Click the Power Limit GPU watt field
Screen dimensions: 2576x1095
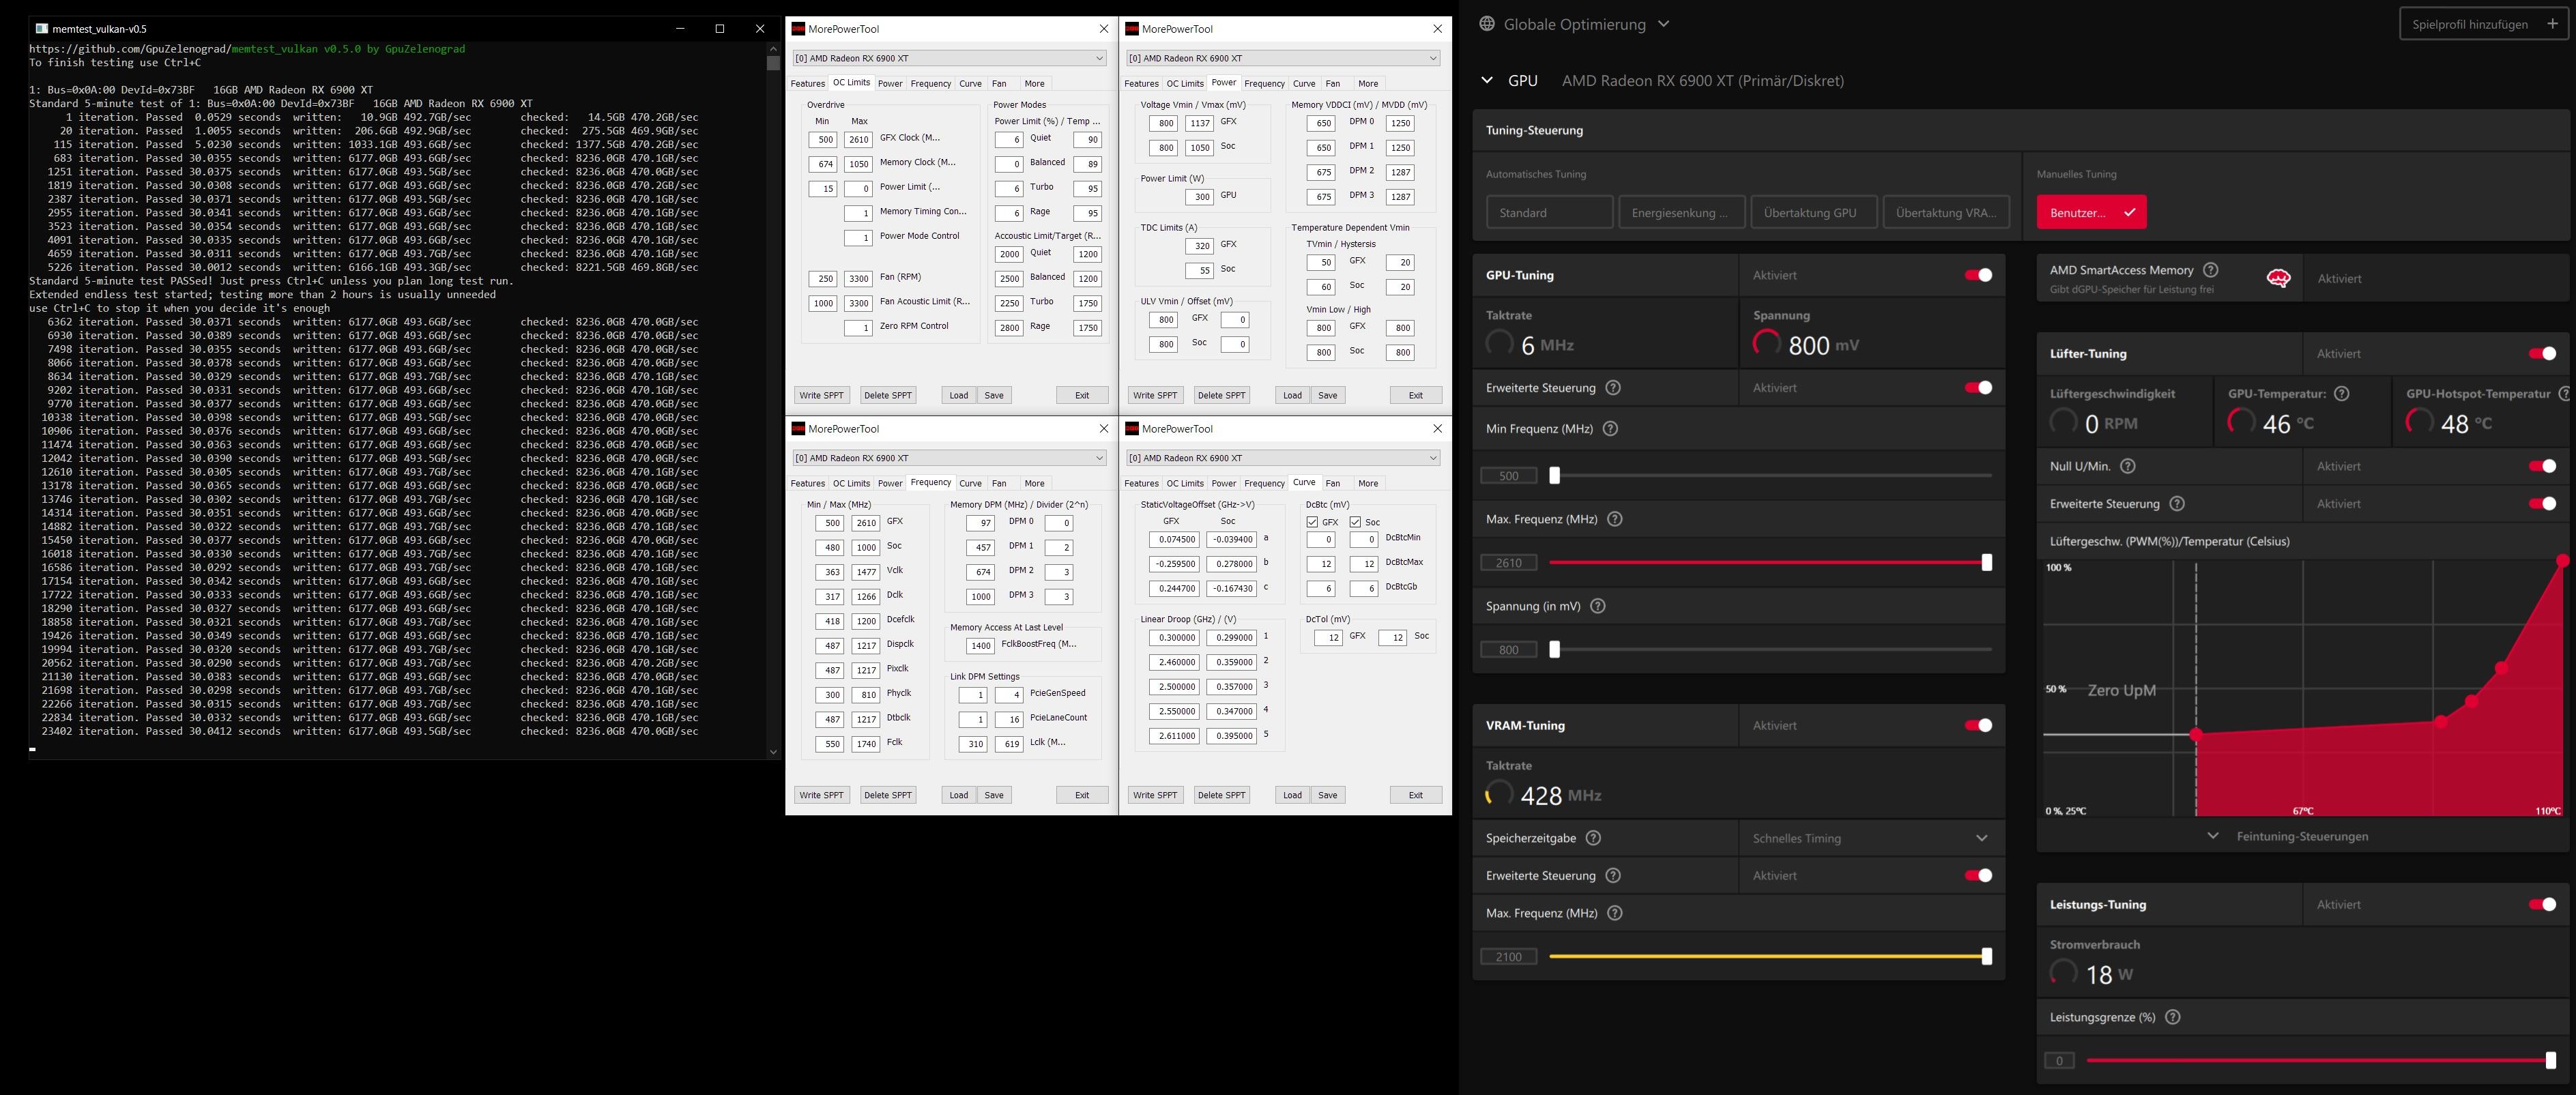(1200, 197)
